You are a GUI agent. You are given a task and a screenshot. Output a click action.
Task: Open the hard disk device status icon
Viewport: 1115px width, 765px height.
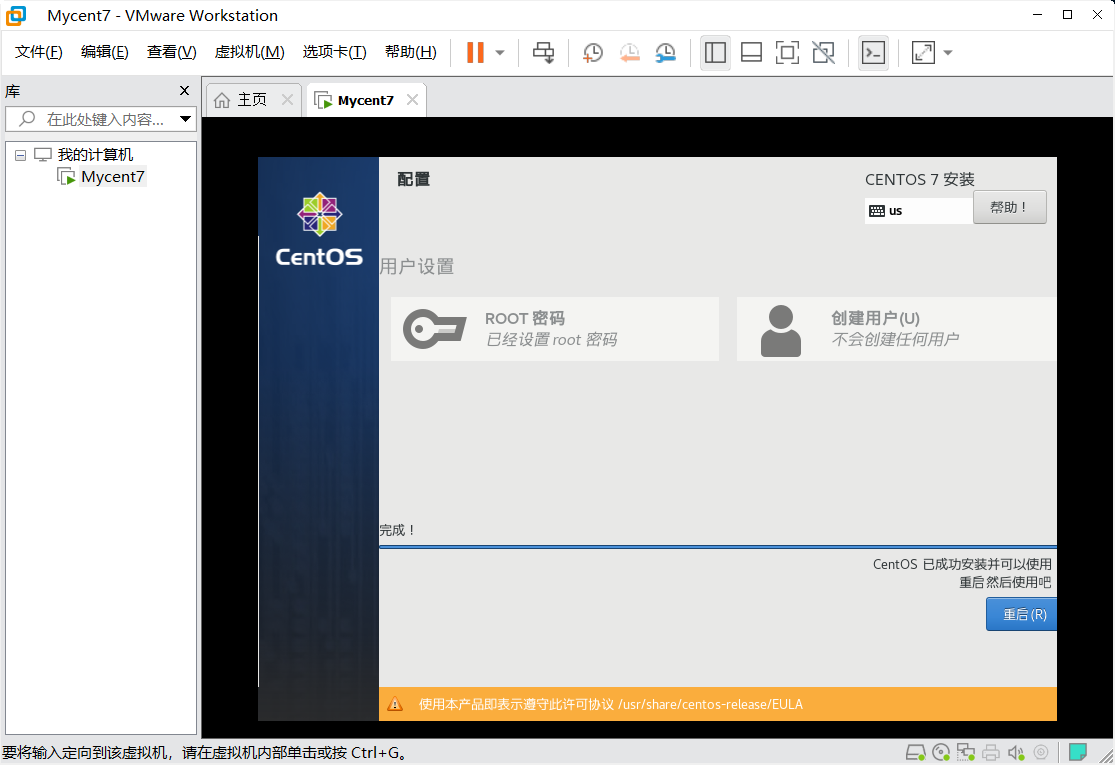915,752
